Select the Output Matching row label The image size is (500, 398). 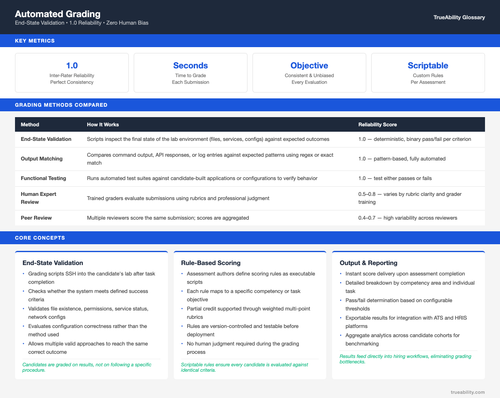click(42, 159)
